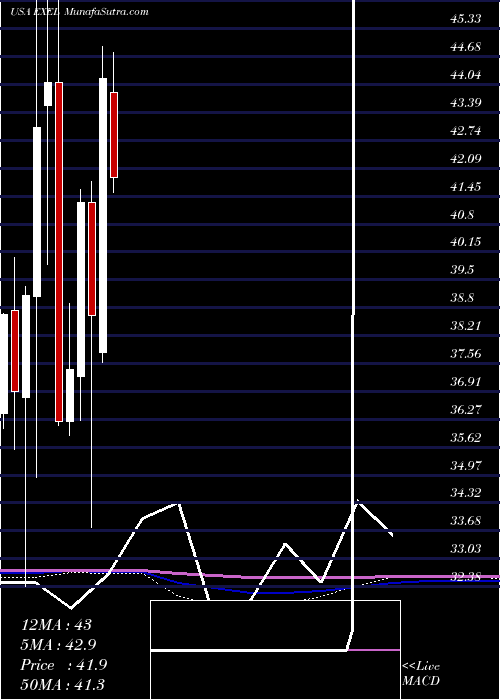500x700 pixels.
Task: Select the 37.56 price axis label
Action: point(465,354)
